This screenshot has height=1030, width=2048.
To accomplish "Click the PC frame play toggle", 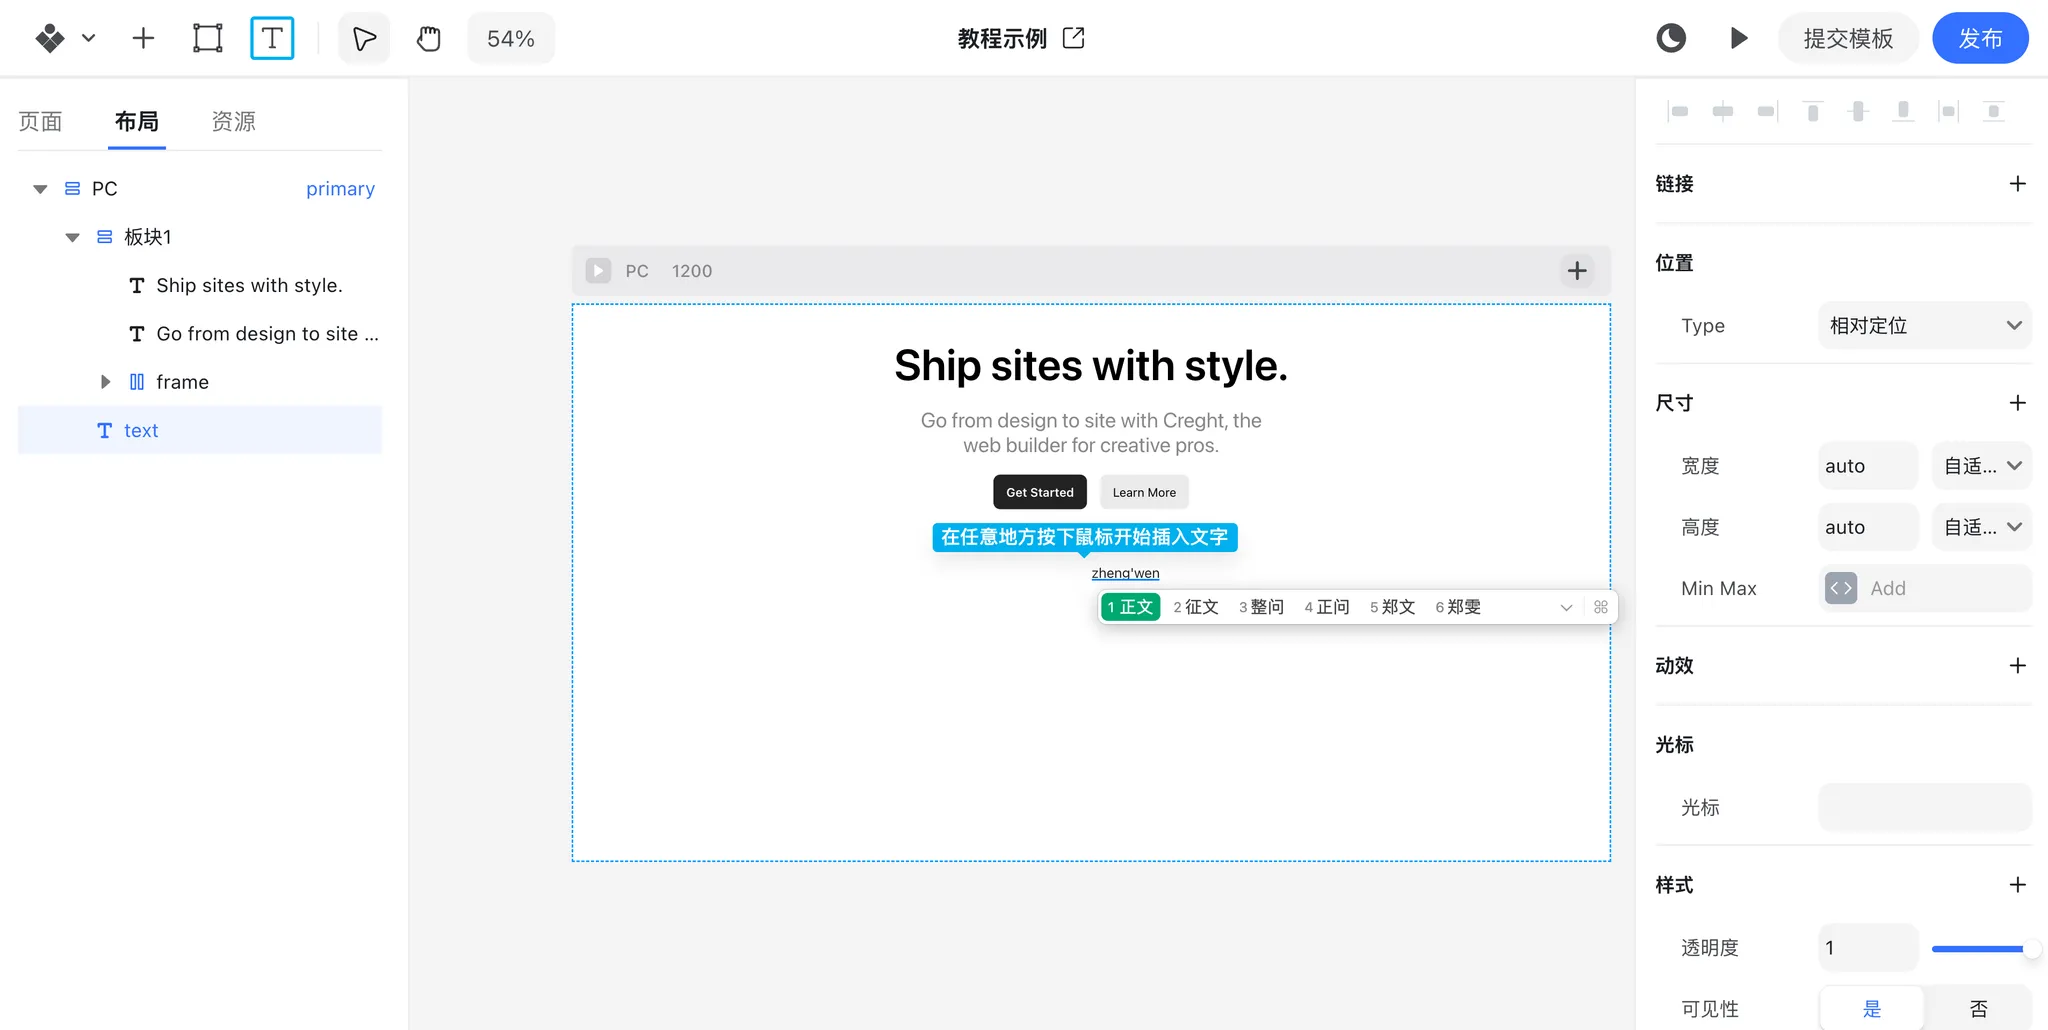I will (598, 271).
